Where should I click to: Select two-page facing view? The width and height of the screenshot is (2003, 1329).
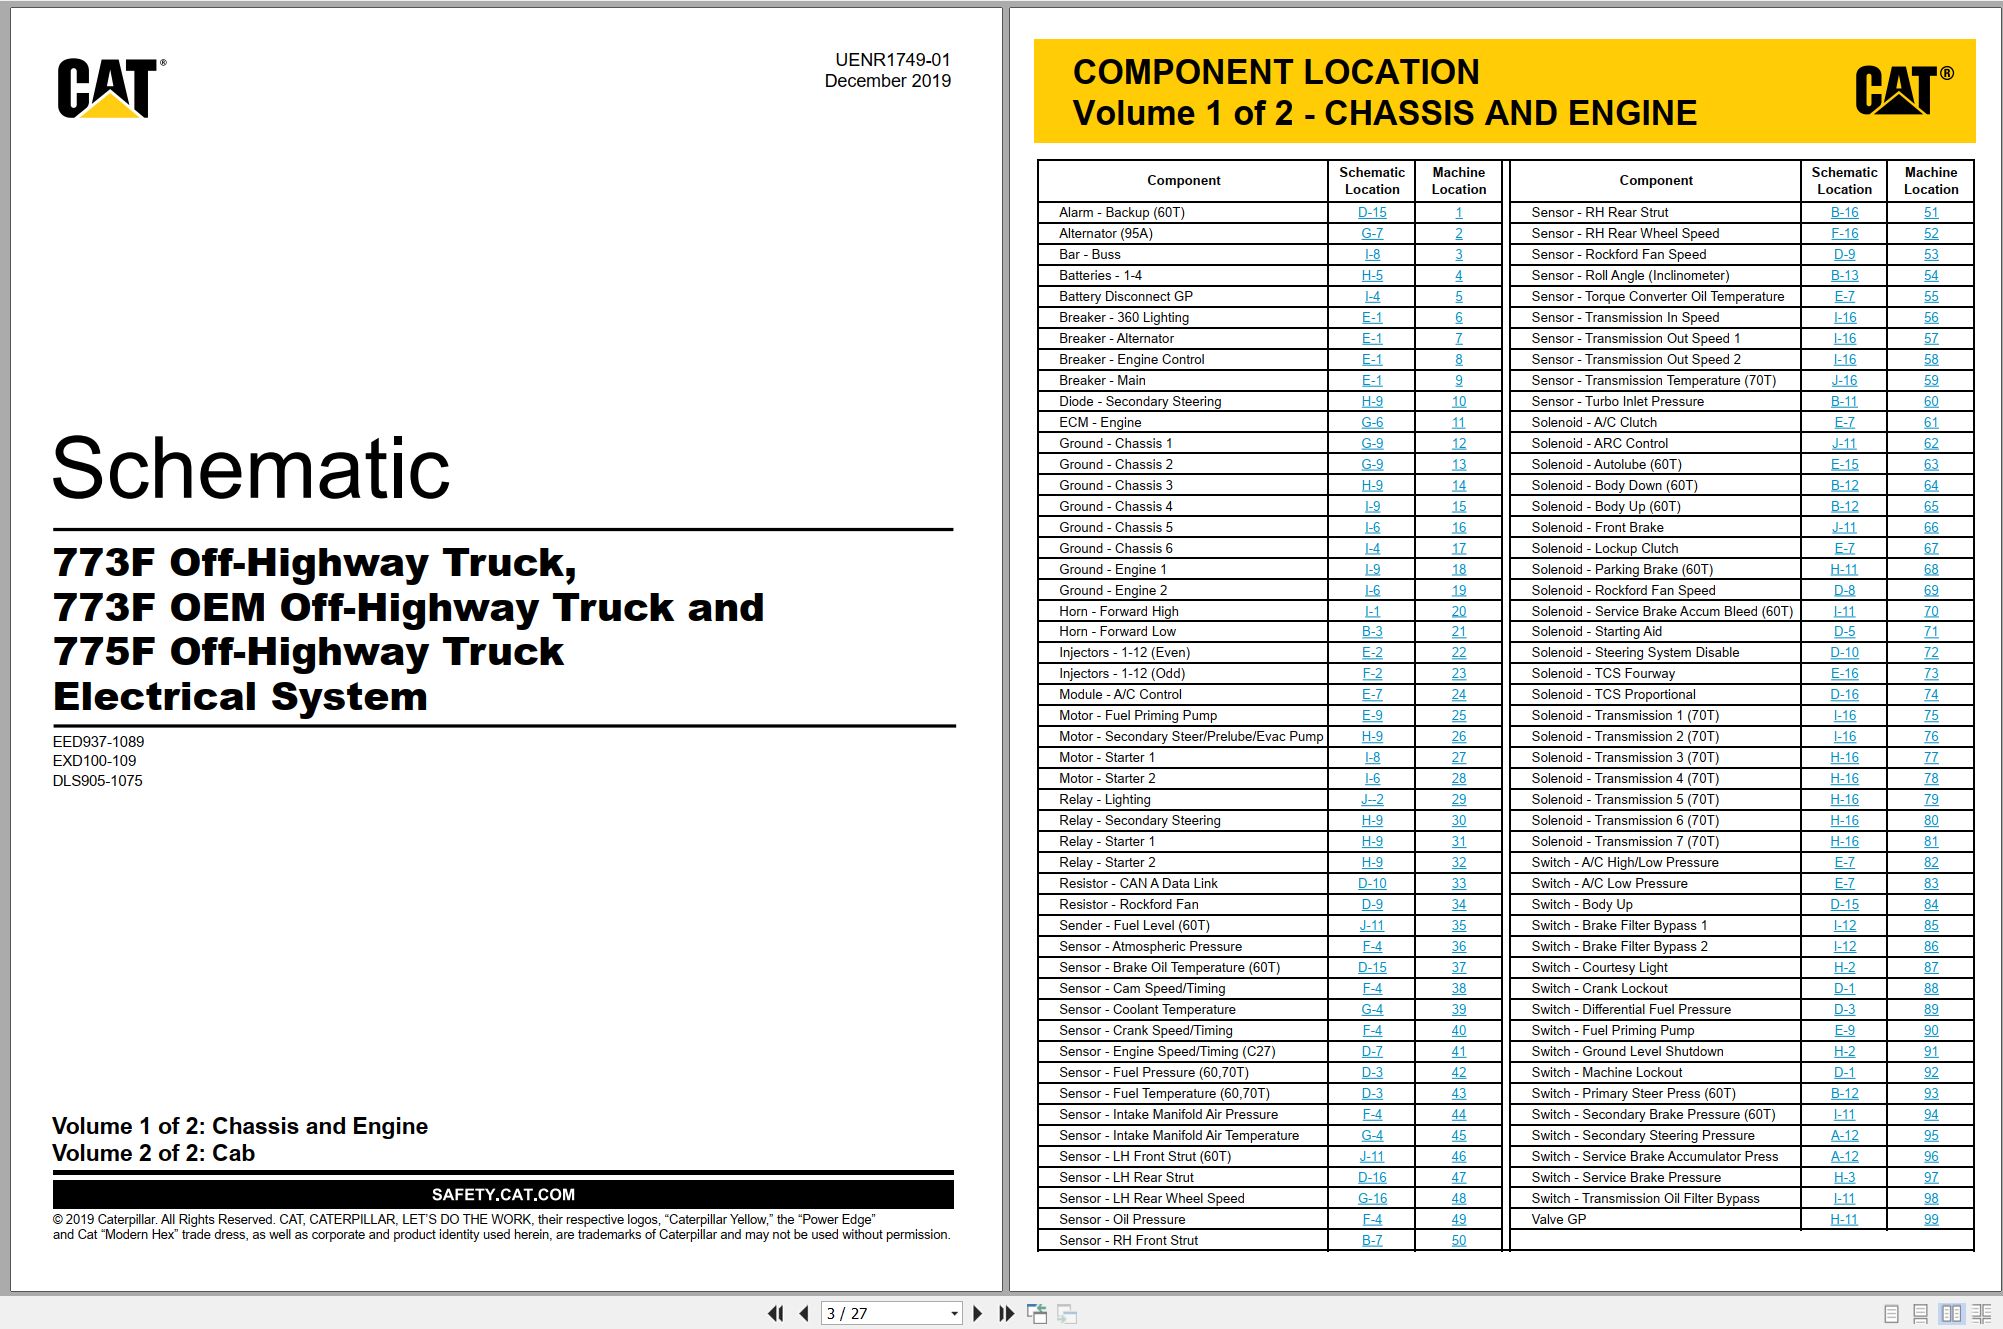pyautogui.click(x=1951, y=1314)
